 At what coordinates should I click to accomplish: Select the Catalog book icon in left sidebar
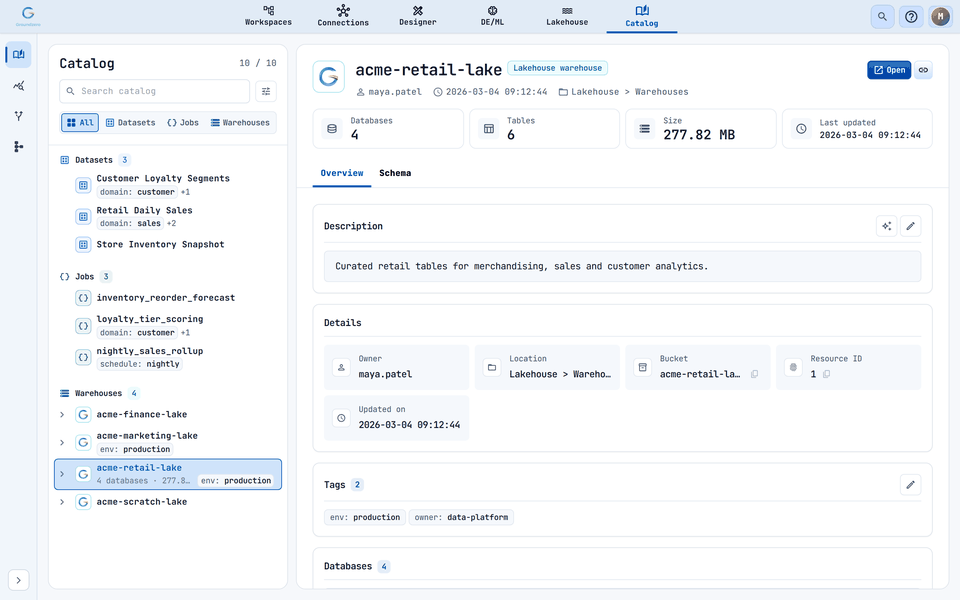18,54
